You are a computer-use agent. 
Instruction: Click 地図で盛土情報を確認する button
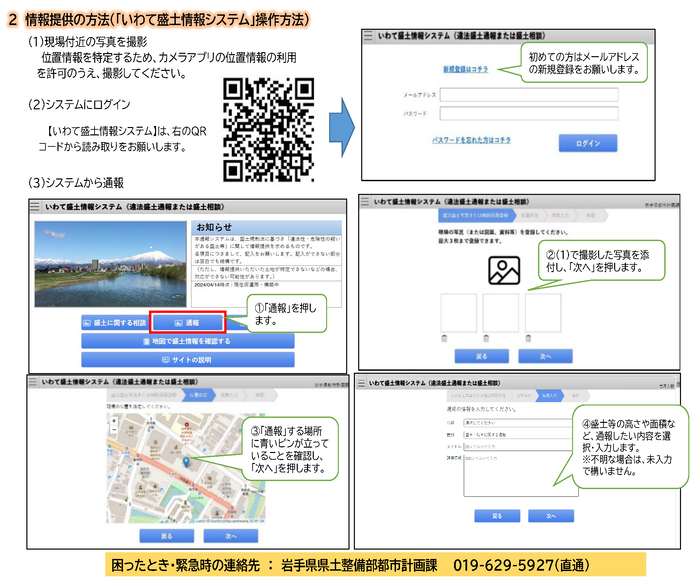187,341
